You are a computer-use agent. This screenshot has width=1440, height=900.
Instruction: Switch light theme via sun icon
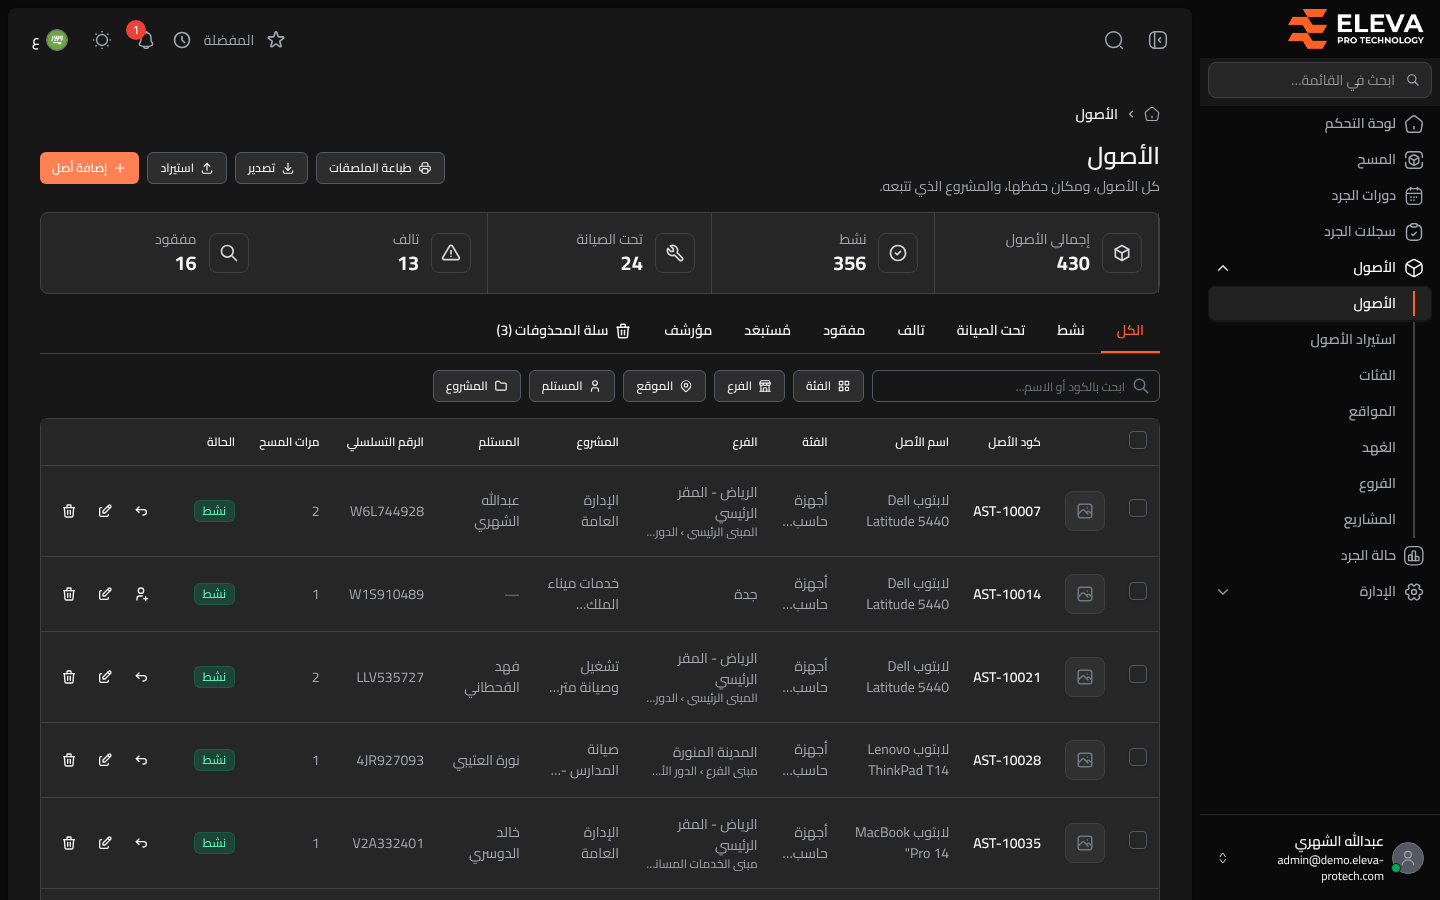point(102,40)
